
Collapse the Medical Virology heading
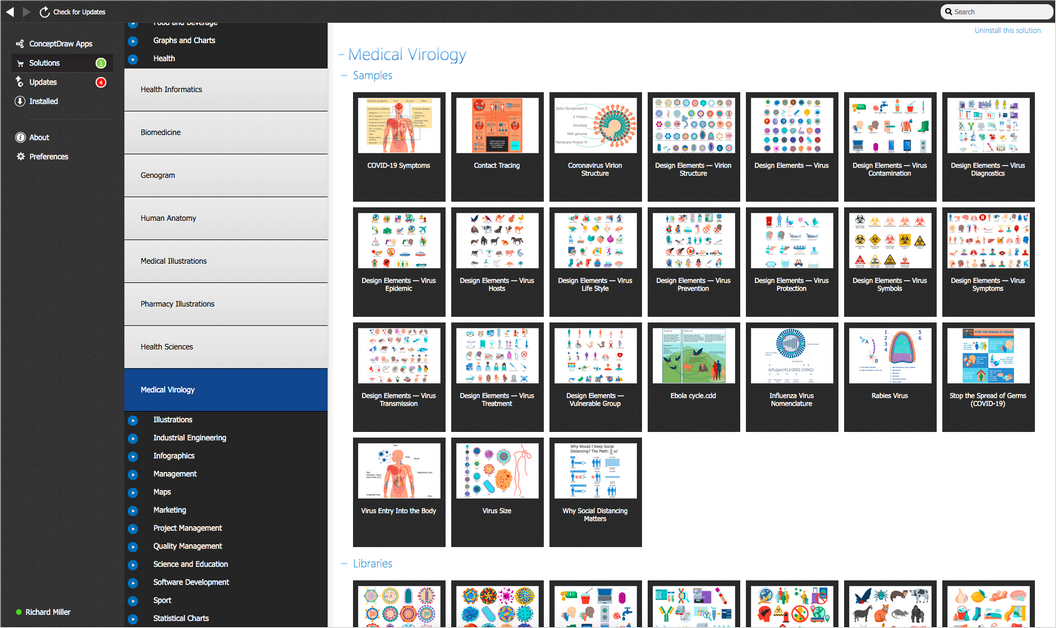[341, 55]
